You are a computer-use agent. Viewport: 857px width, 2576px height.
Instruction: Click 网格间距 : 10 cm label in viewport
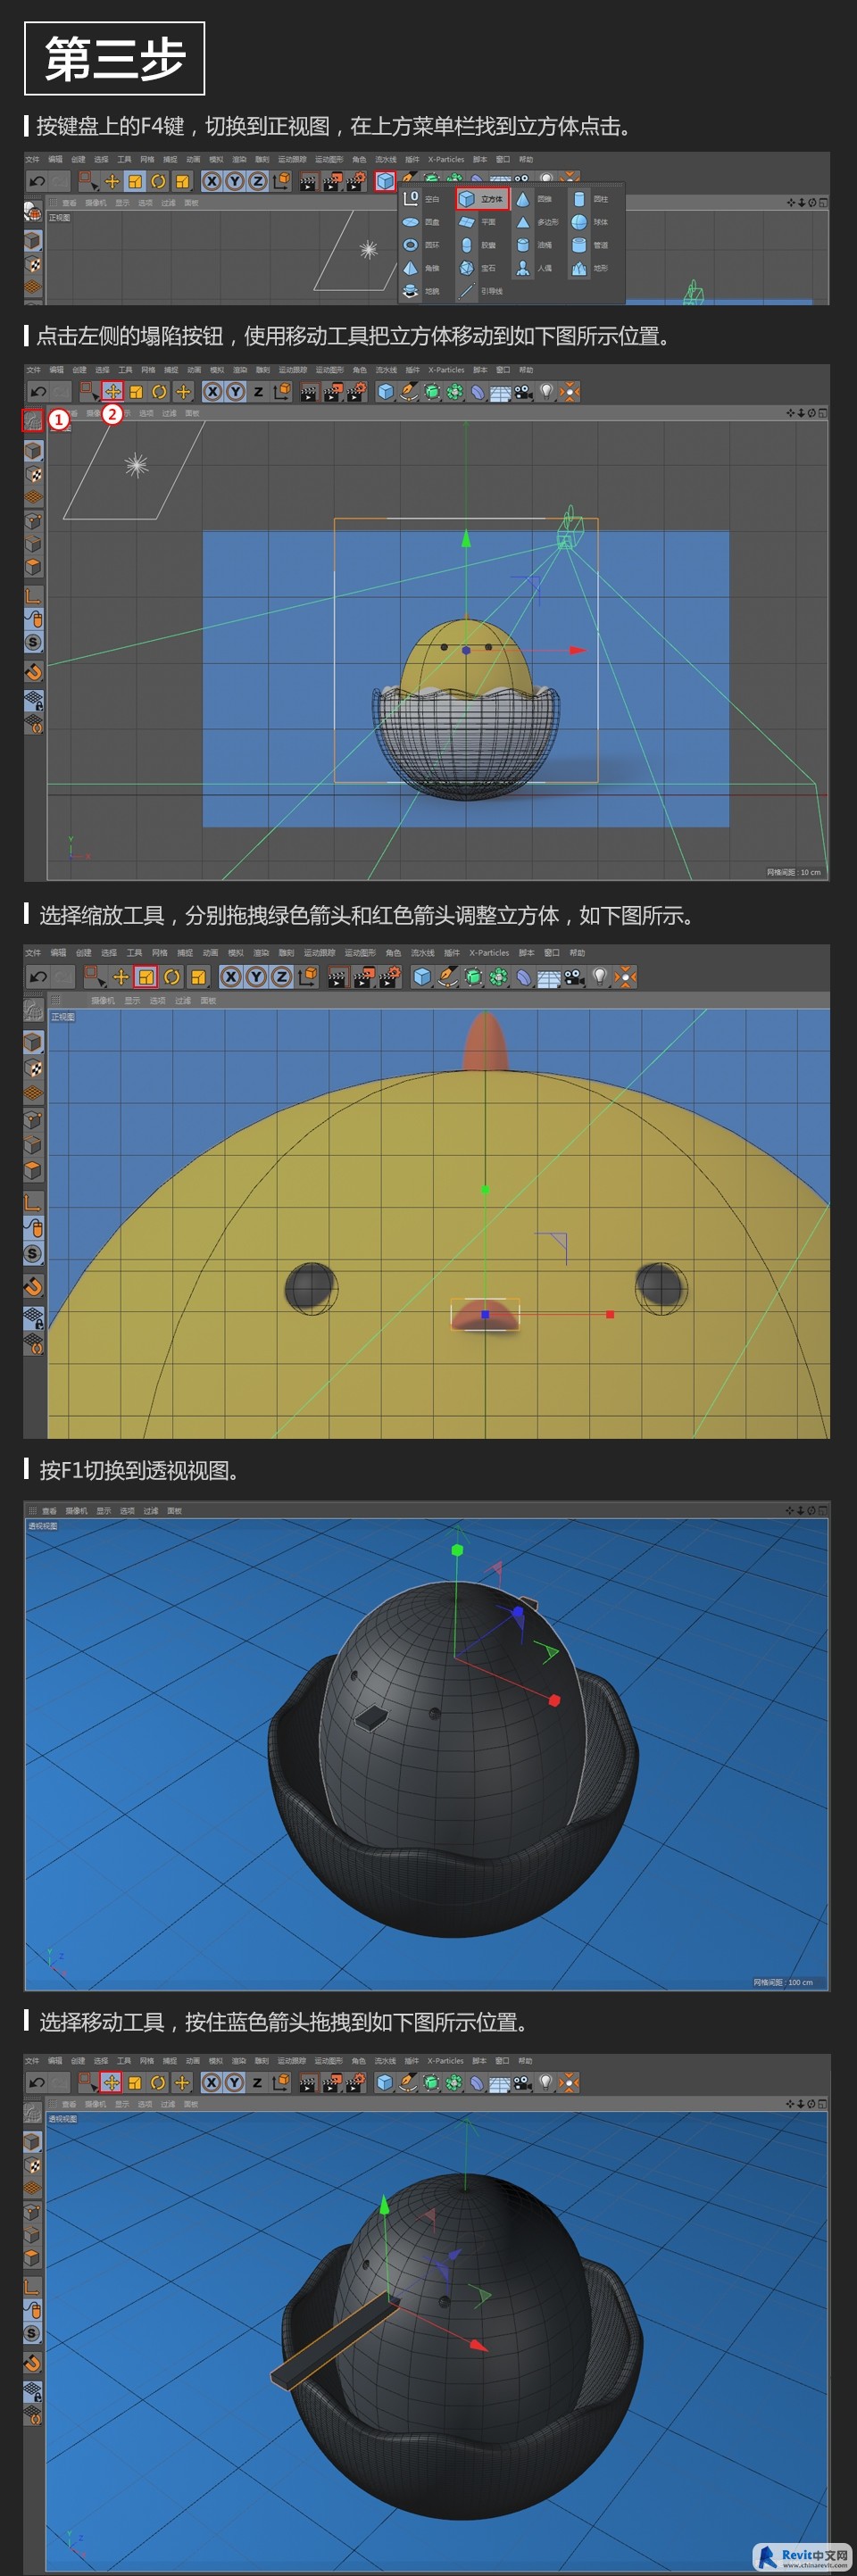click(793, 872)
